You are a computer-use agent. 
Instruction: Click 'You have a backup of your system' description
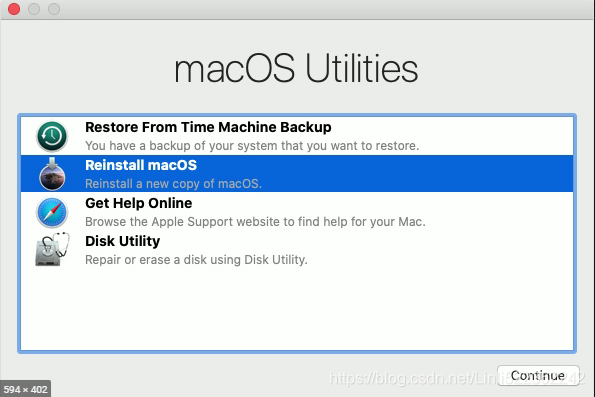[252, 146]
